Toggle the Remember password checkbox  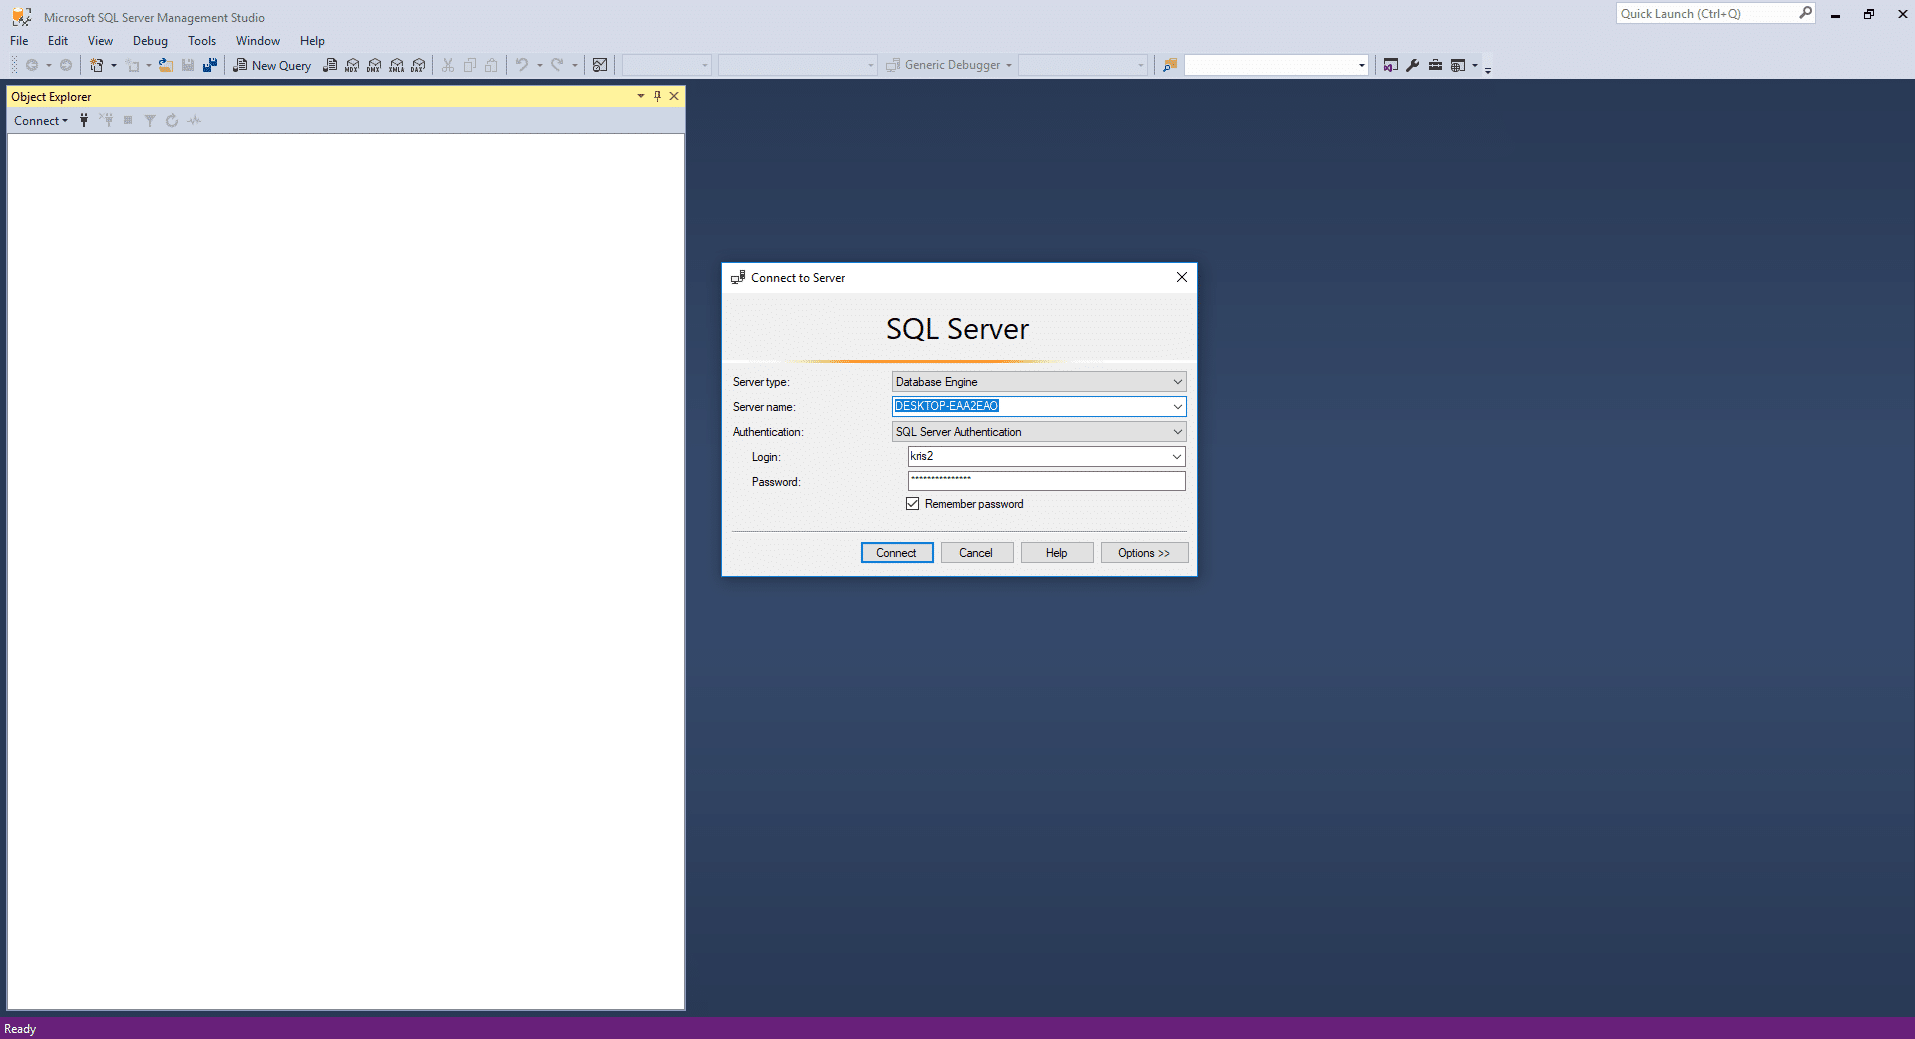[912, 504]
